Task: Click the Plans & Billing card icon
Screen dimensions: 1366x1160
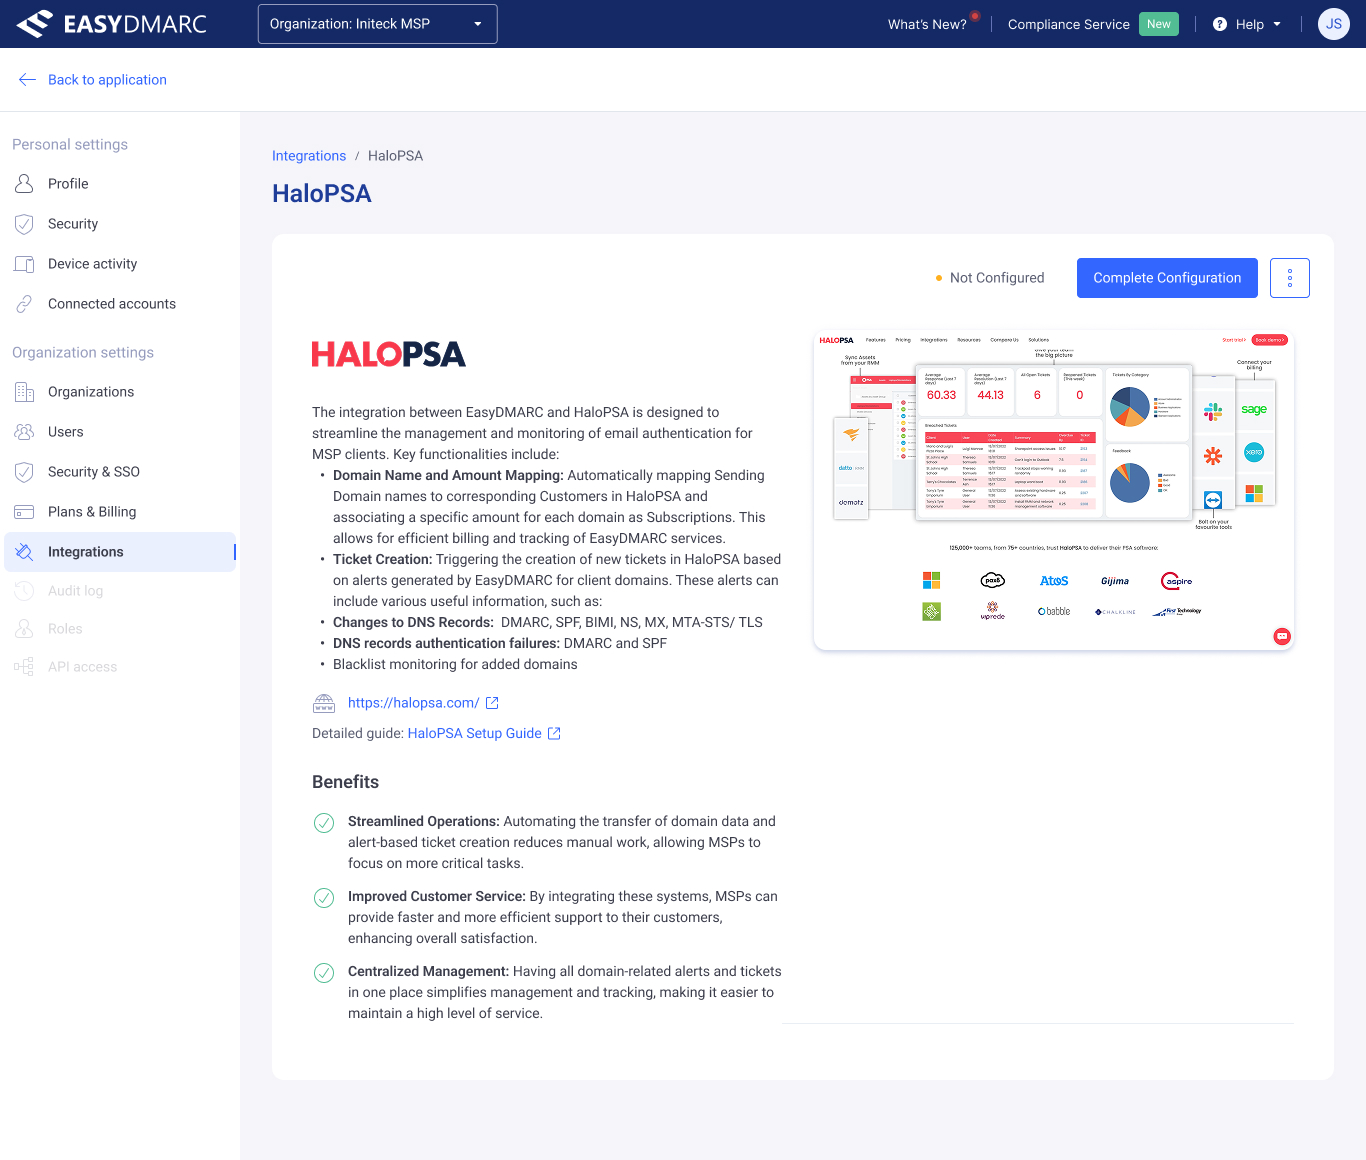Action: point(24,512)
